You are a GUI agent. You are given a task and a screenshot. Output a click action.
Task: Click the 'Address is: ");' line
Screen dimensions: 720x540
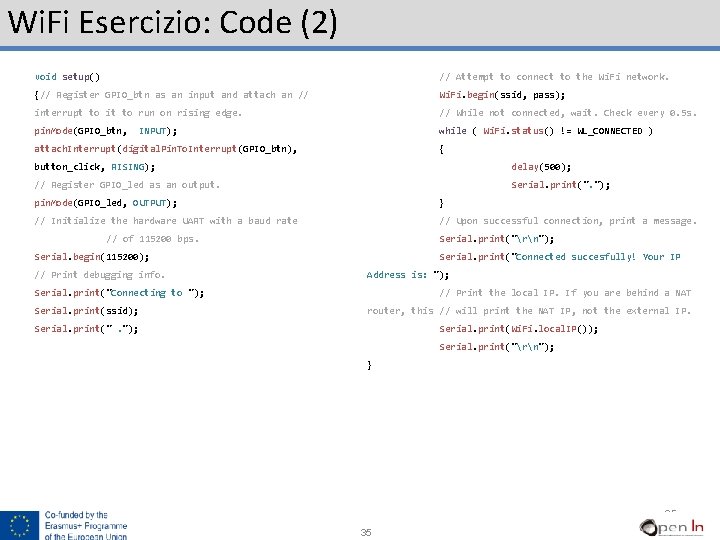(408, 275)
